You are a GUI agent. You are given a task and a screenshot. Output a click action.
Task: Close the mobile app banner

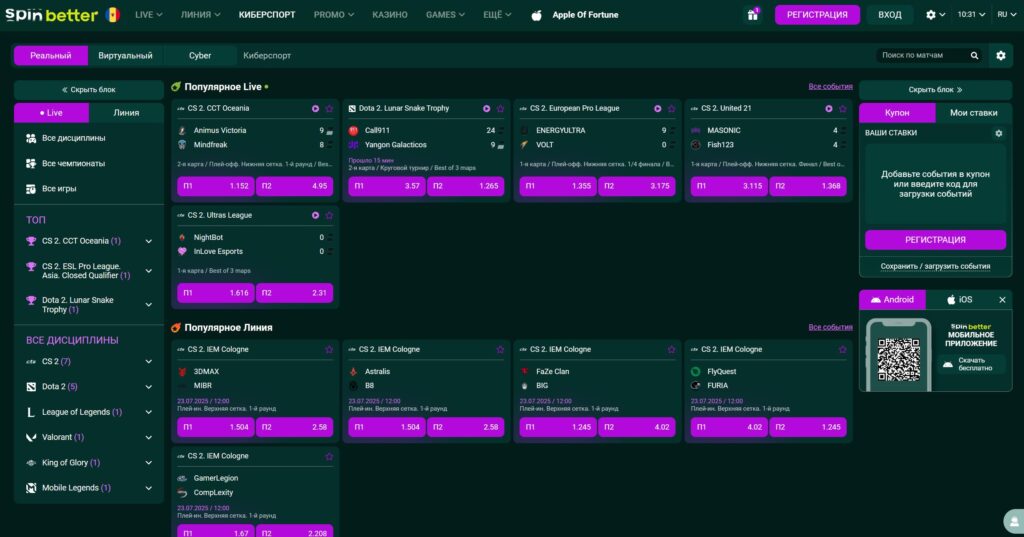pos(1002,300)
